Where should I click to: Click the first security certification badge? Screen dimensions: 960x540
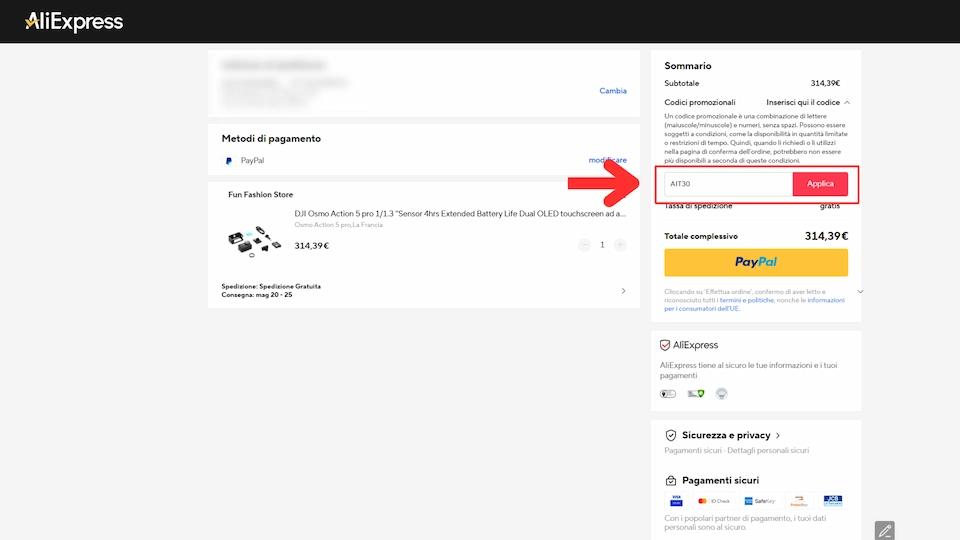[x=667, y=394]
